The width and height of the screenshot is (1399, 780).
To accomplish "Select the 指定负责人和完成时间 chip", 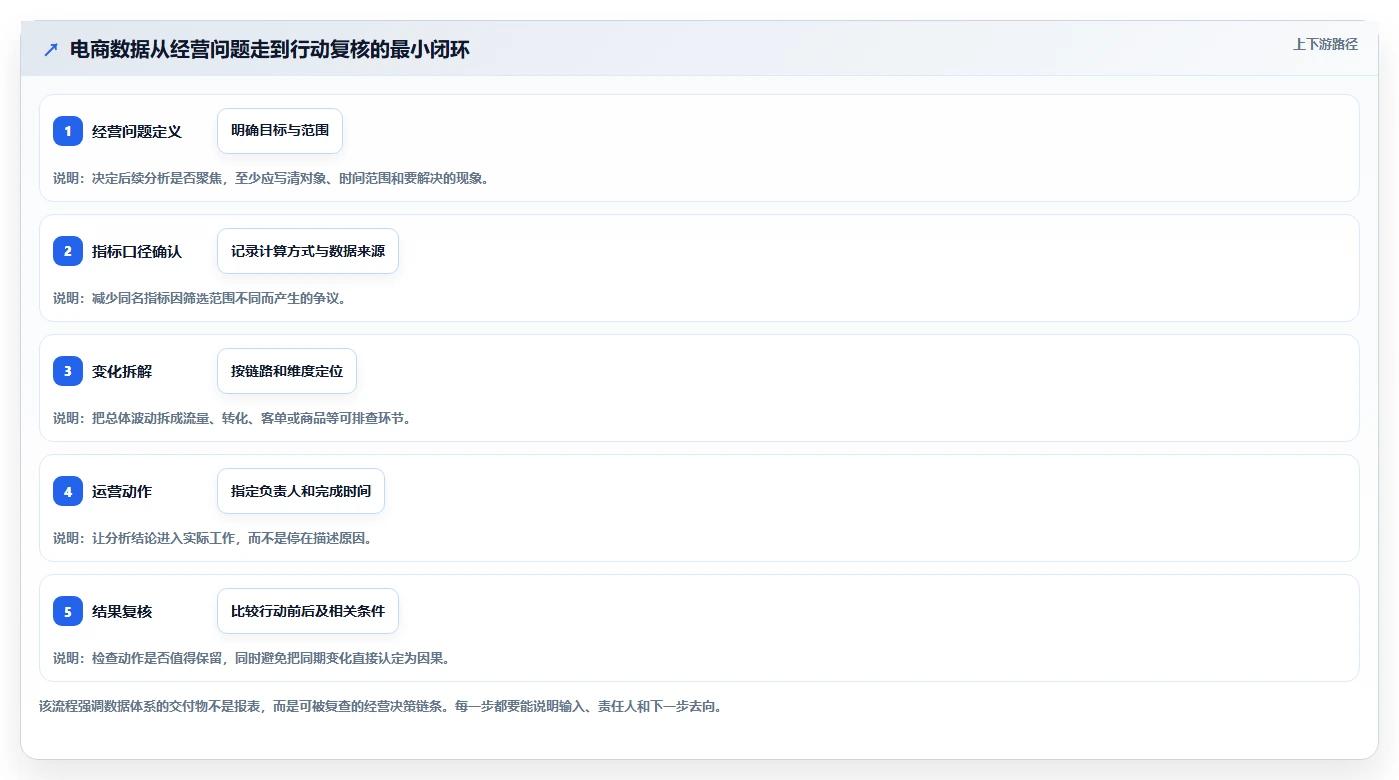I will pyautogui.click(x=301, y=491).
